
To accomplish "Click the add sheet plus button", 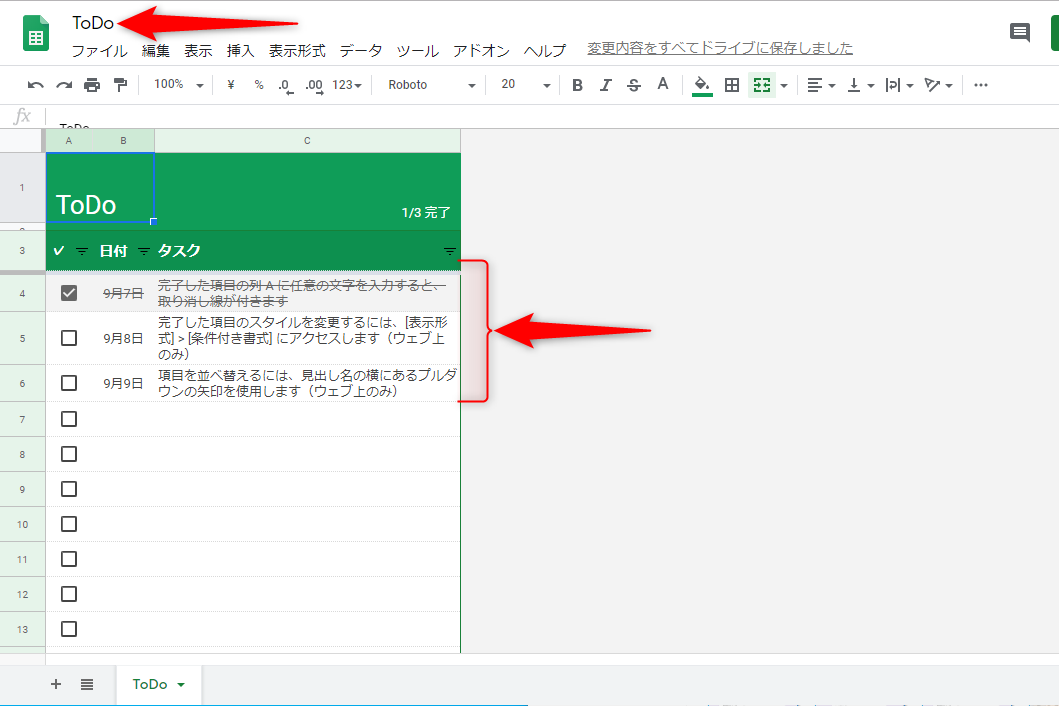I will [56, 684].
